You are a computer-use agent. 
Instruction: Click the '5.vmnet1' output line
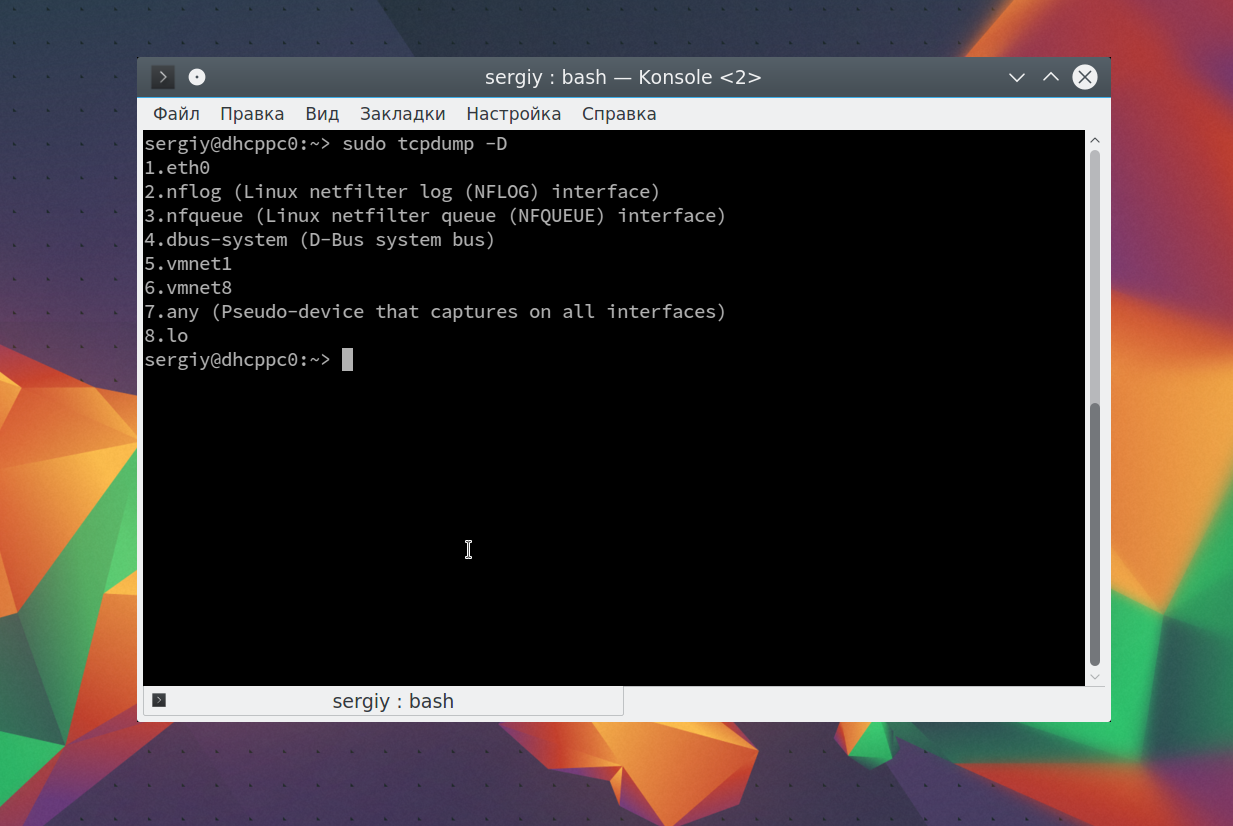click(188, 264)
